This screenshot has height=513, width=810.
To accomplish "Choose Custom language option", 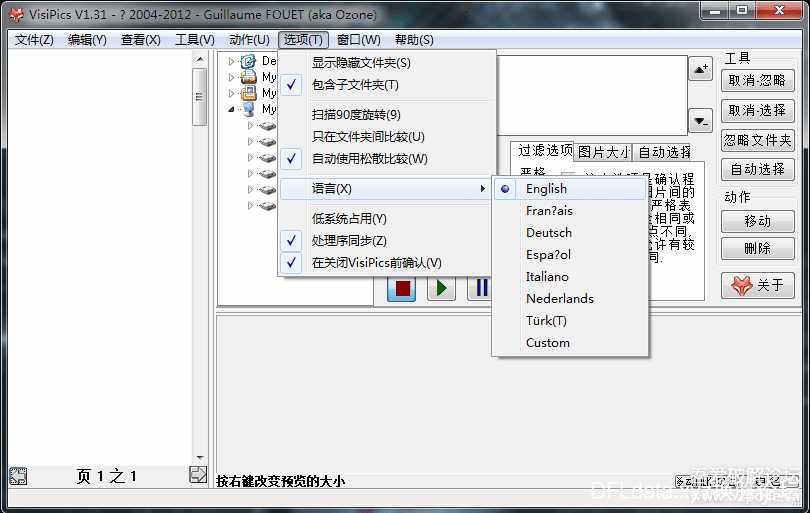I will click(570, 343).
